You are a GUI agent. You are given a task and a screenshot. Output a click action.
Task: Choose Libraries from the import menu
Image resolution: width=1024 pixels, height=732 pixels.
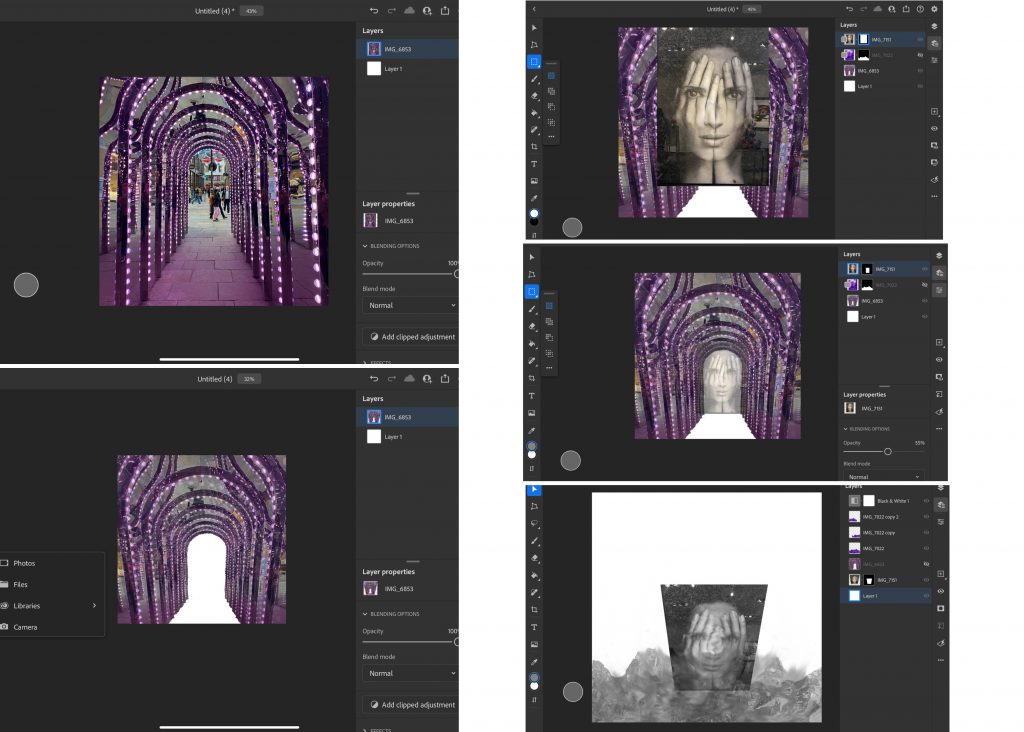(27, 605)
